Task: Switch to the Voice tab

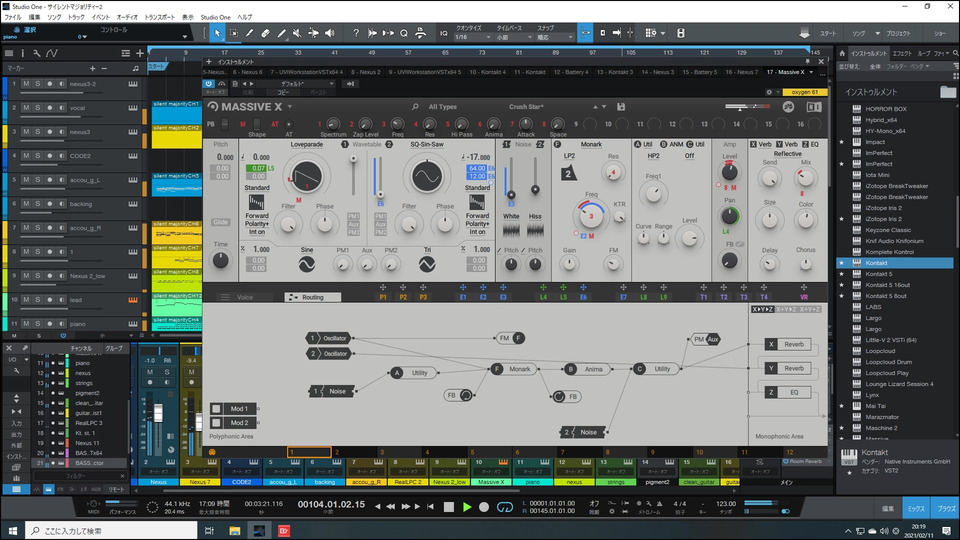Action: pyautogui.click(x=245, y=297)
